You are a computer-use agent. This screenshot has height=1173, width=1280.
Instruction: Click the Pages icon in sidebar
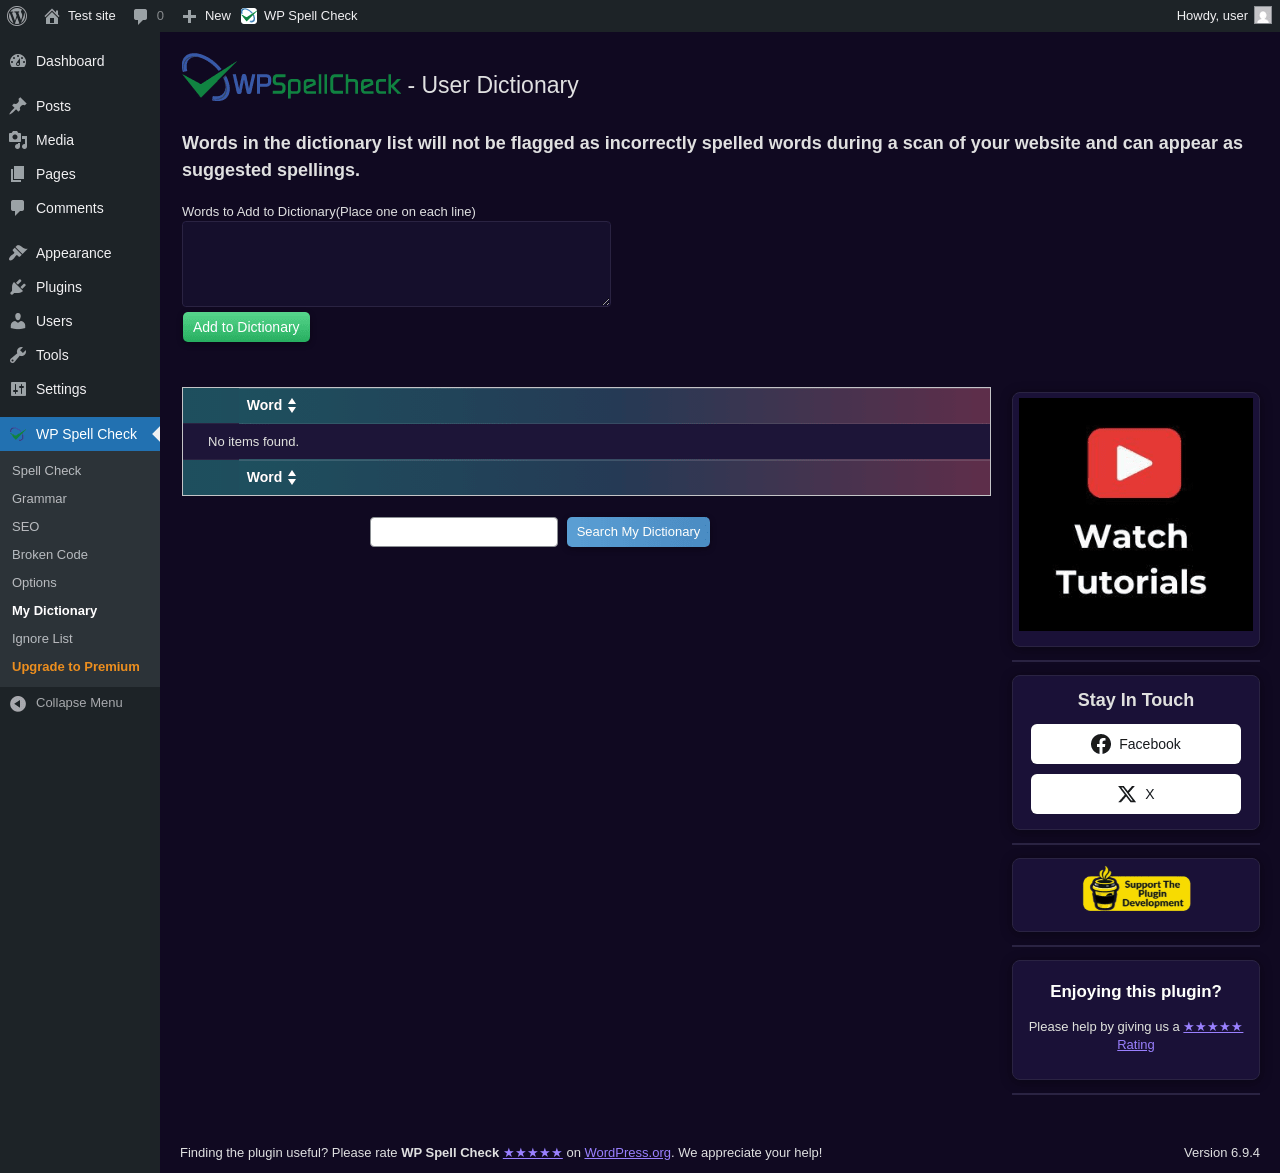(18, 174)
